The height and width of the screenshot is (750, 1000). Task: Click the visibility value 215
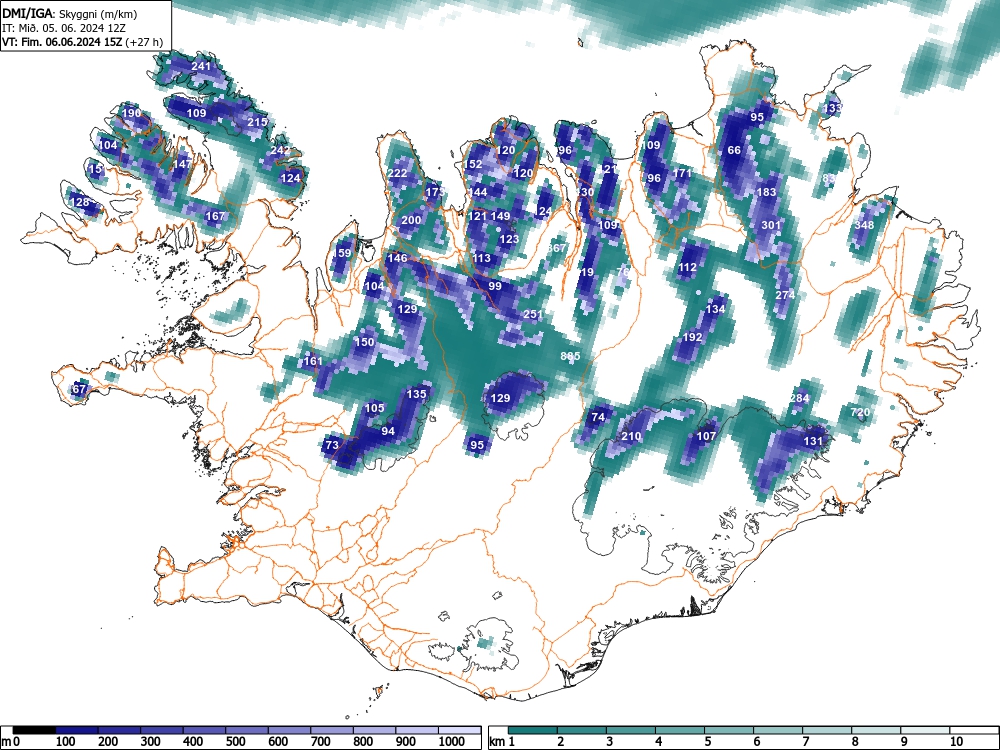[258, 122]
